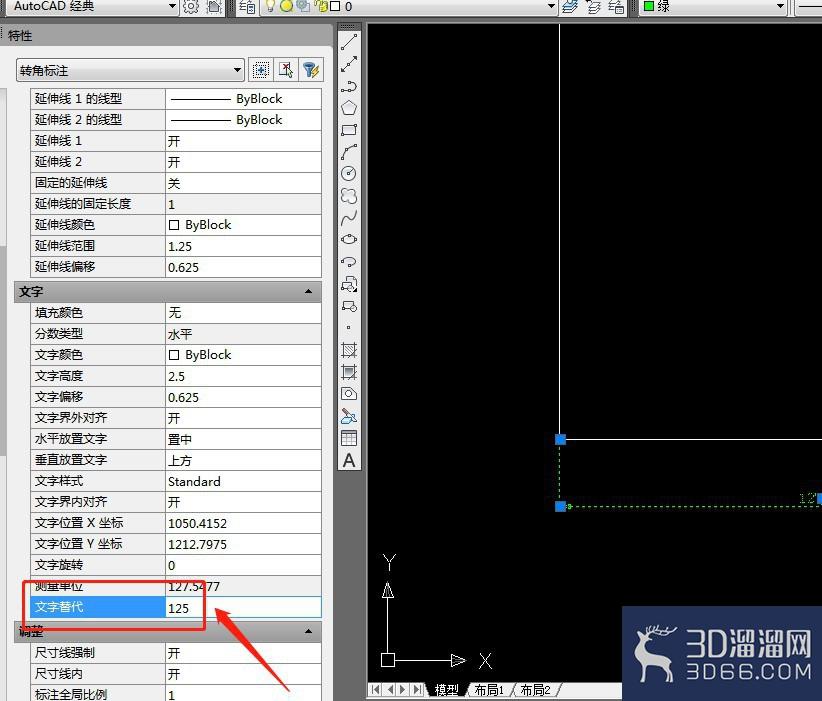The height and width of the screenshot is (701, 822).
Task: Toggle layer 0 lock icon
Action: click(322, 6)
